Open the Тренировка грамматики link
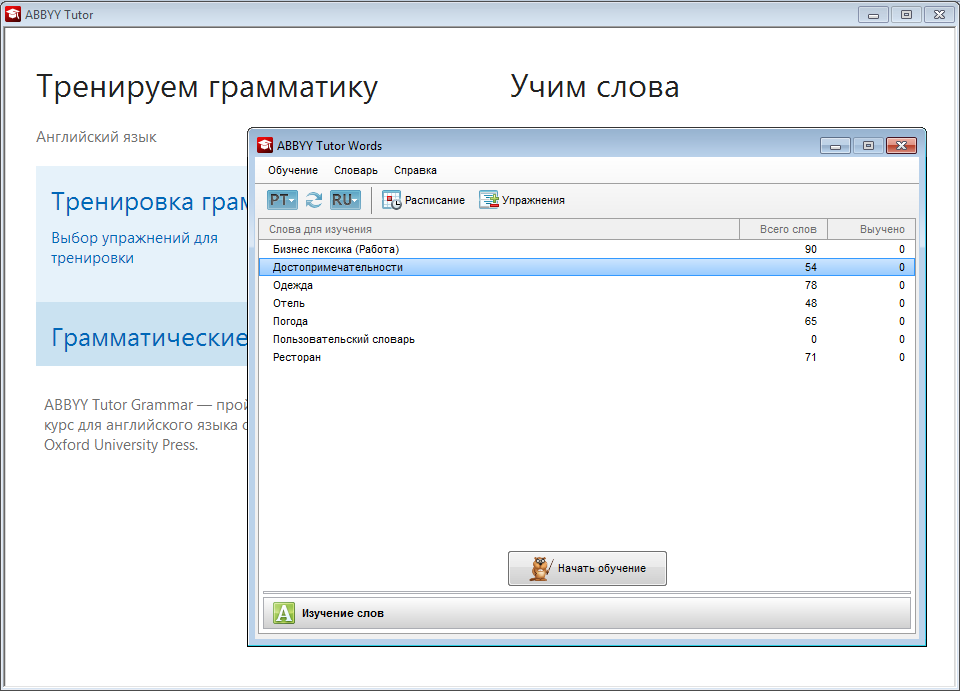960x691 pixels. click(150, 202)
